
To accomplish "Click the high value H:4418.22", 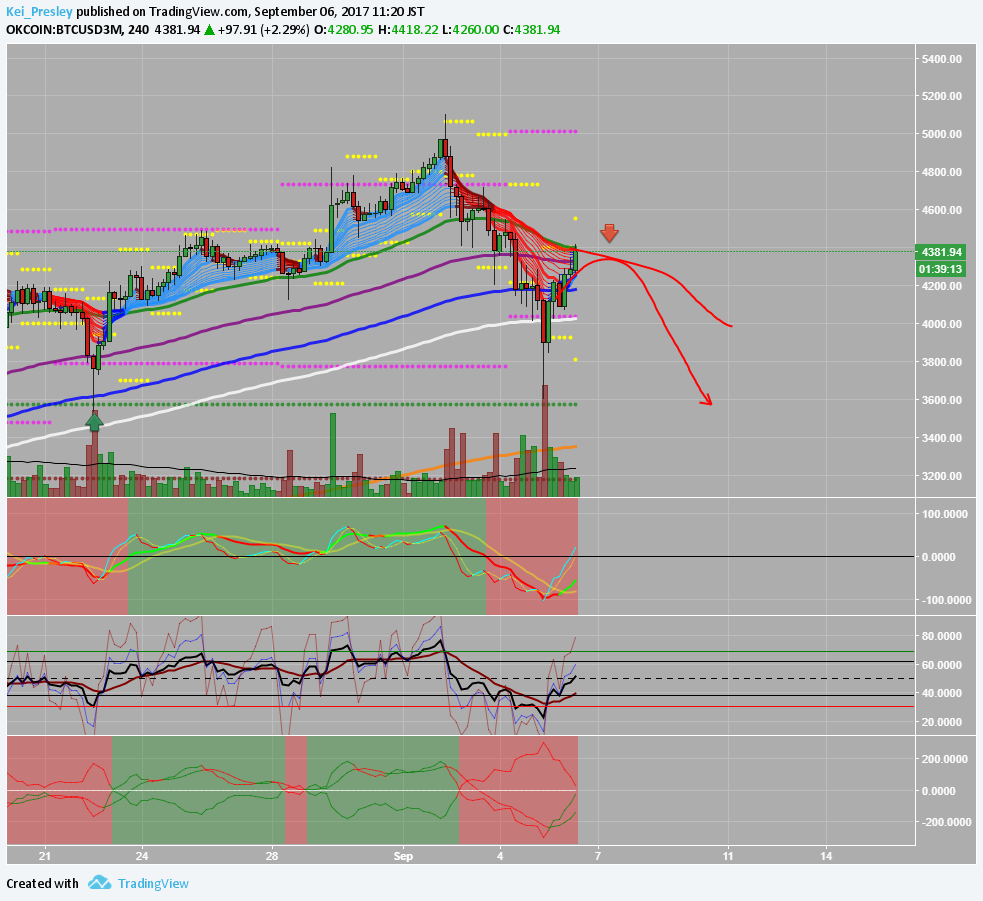I will 408,29.
